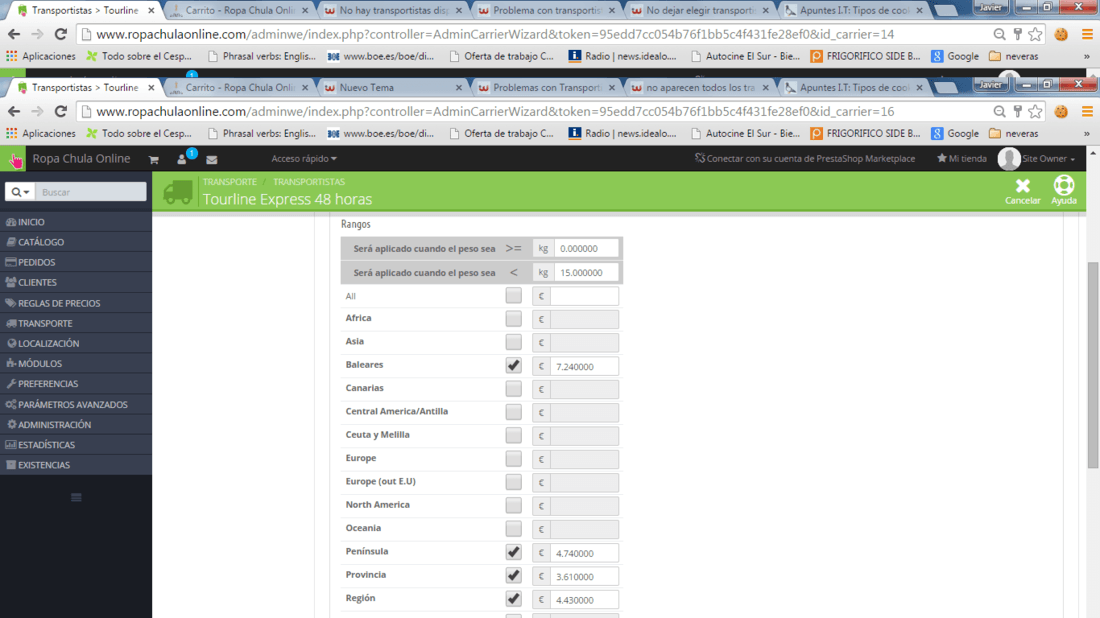The width and height of the screenshot is (1100, 618).
Task: Edit the lower weight limit 0.000000 field
Action: click(586, 248)
